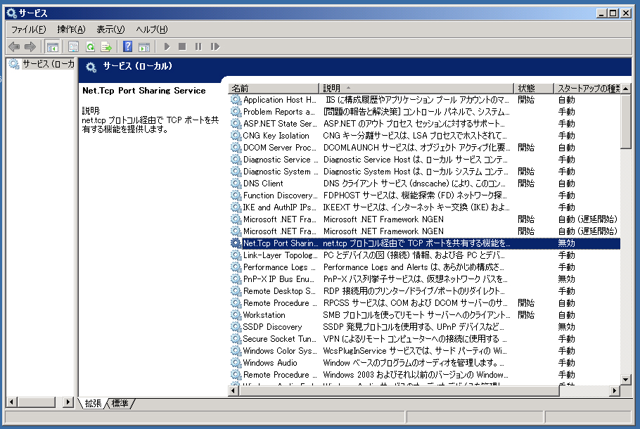Open the Properties toolbar icon
Viewport: 640px width, 429px height.
coord(73,47)
